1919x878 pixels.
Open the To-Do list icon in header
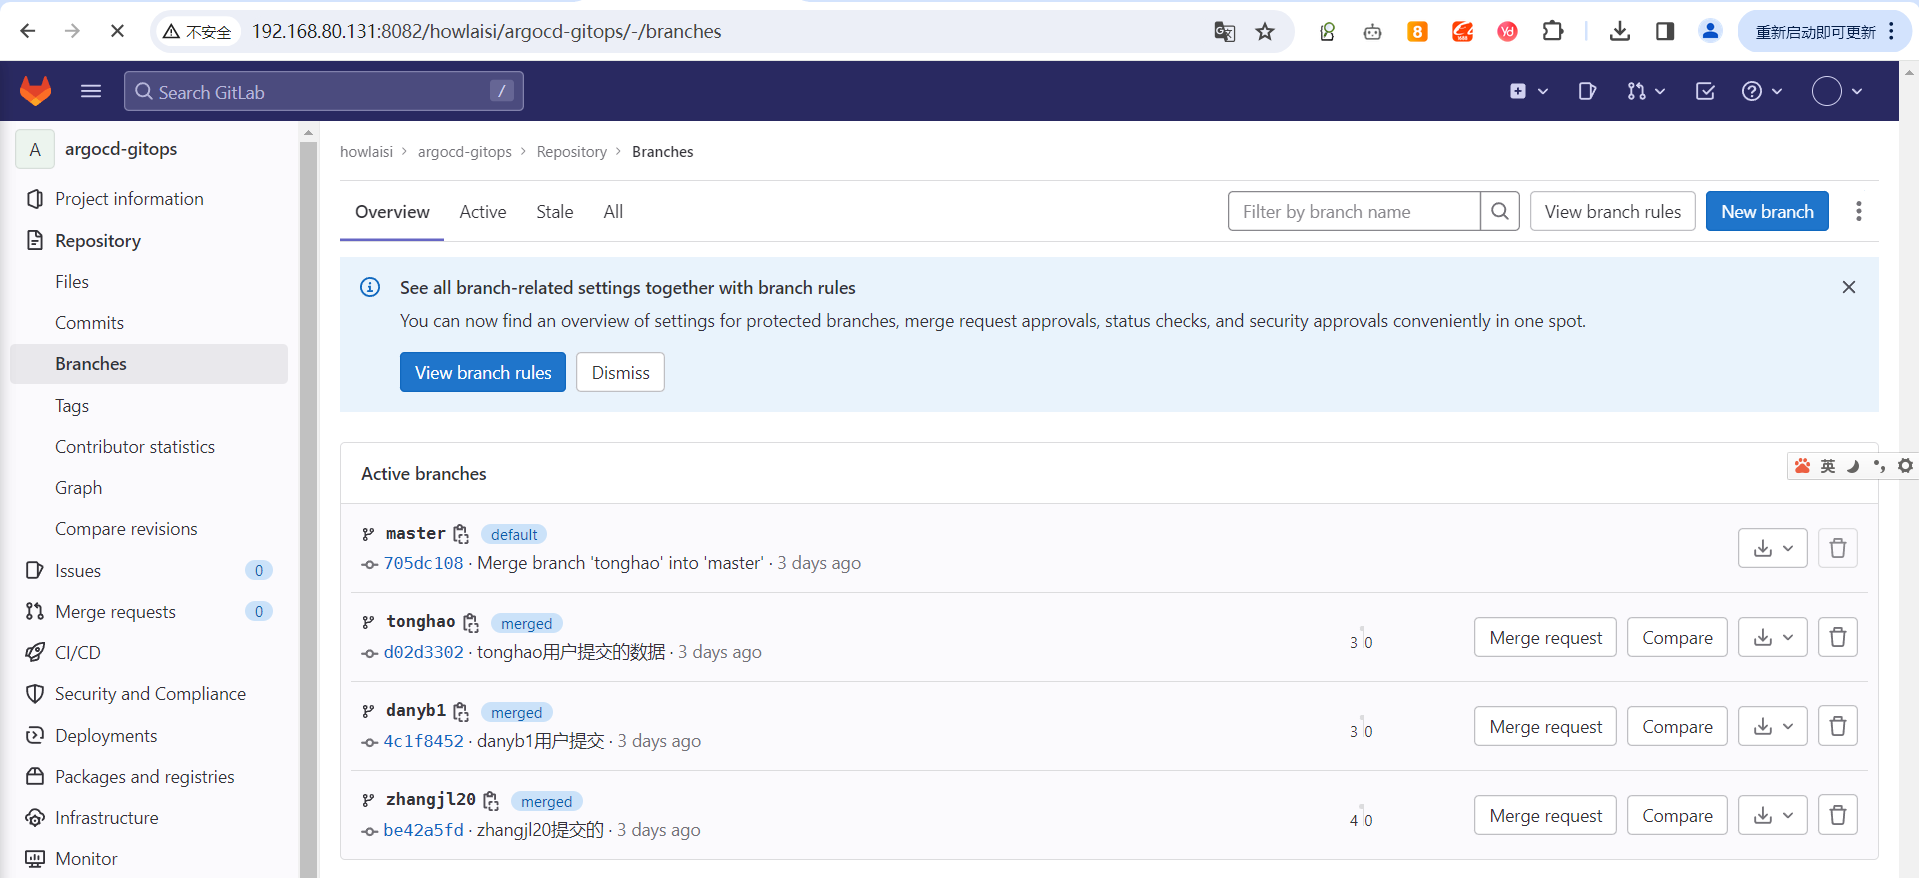click(x=1705, y=91)
